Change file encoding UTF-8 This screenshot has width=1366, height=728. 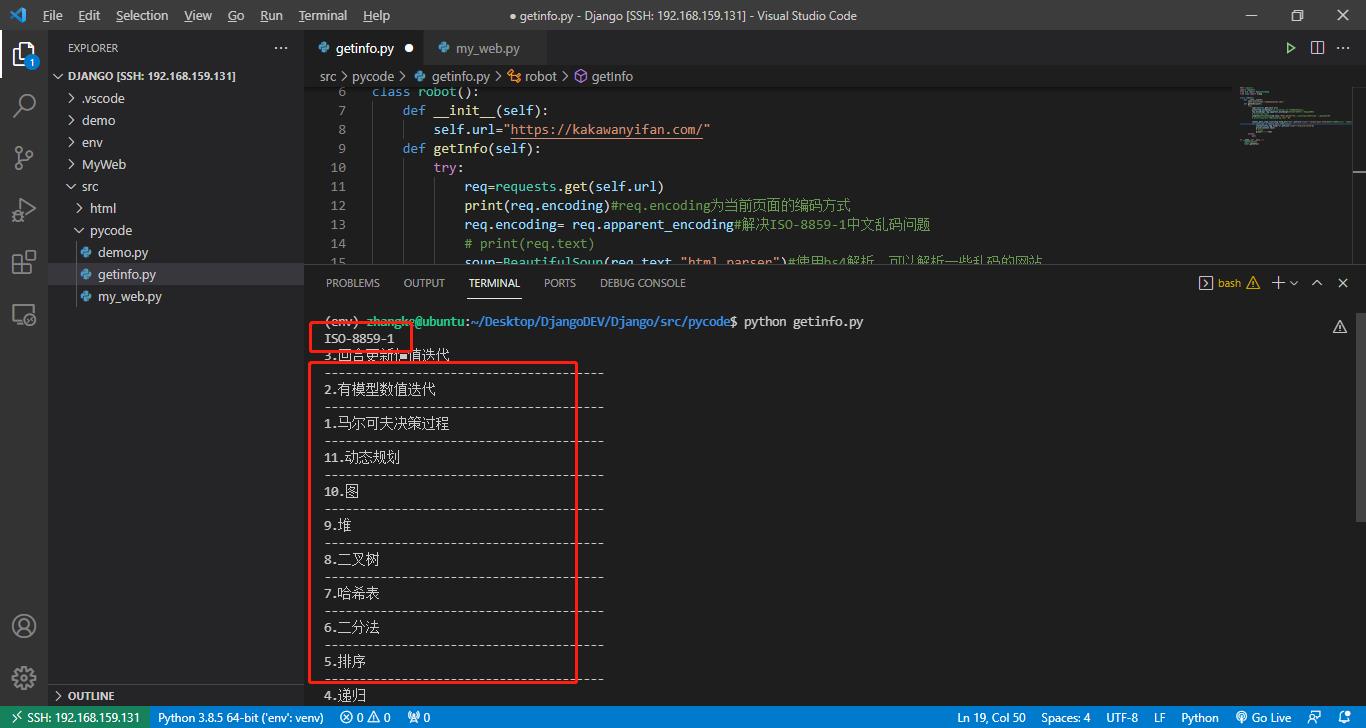coord(1122,717)
